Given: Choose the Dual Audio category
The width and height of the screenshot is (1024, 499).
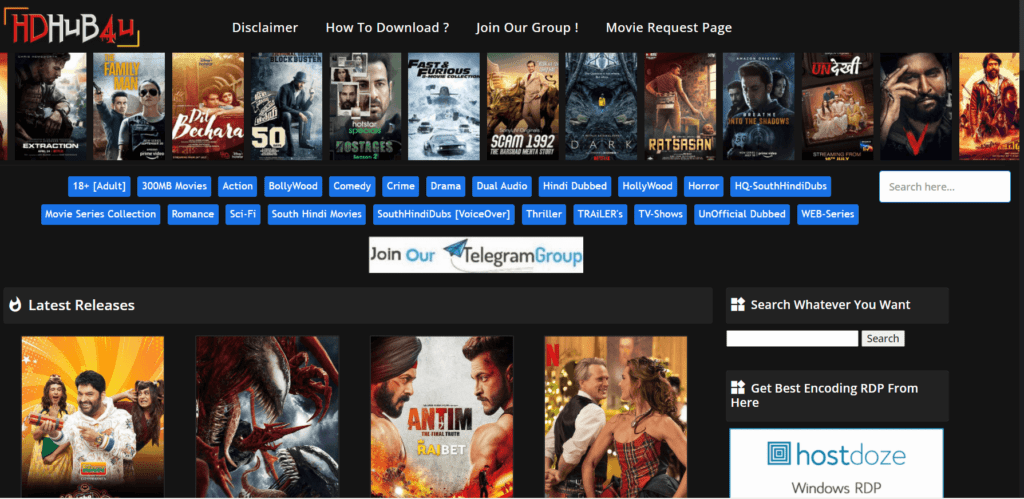Looking at the screenshot, I should pyautogui.click(x=502, y=186).
